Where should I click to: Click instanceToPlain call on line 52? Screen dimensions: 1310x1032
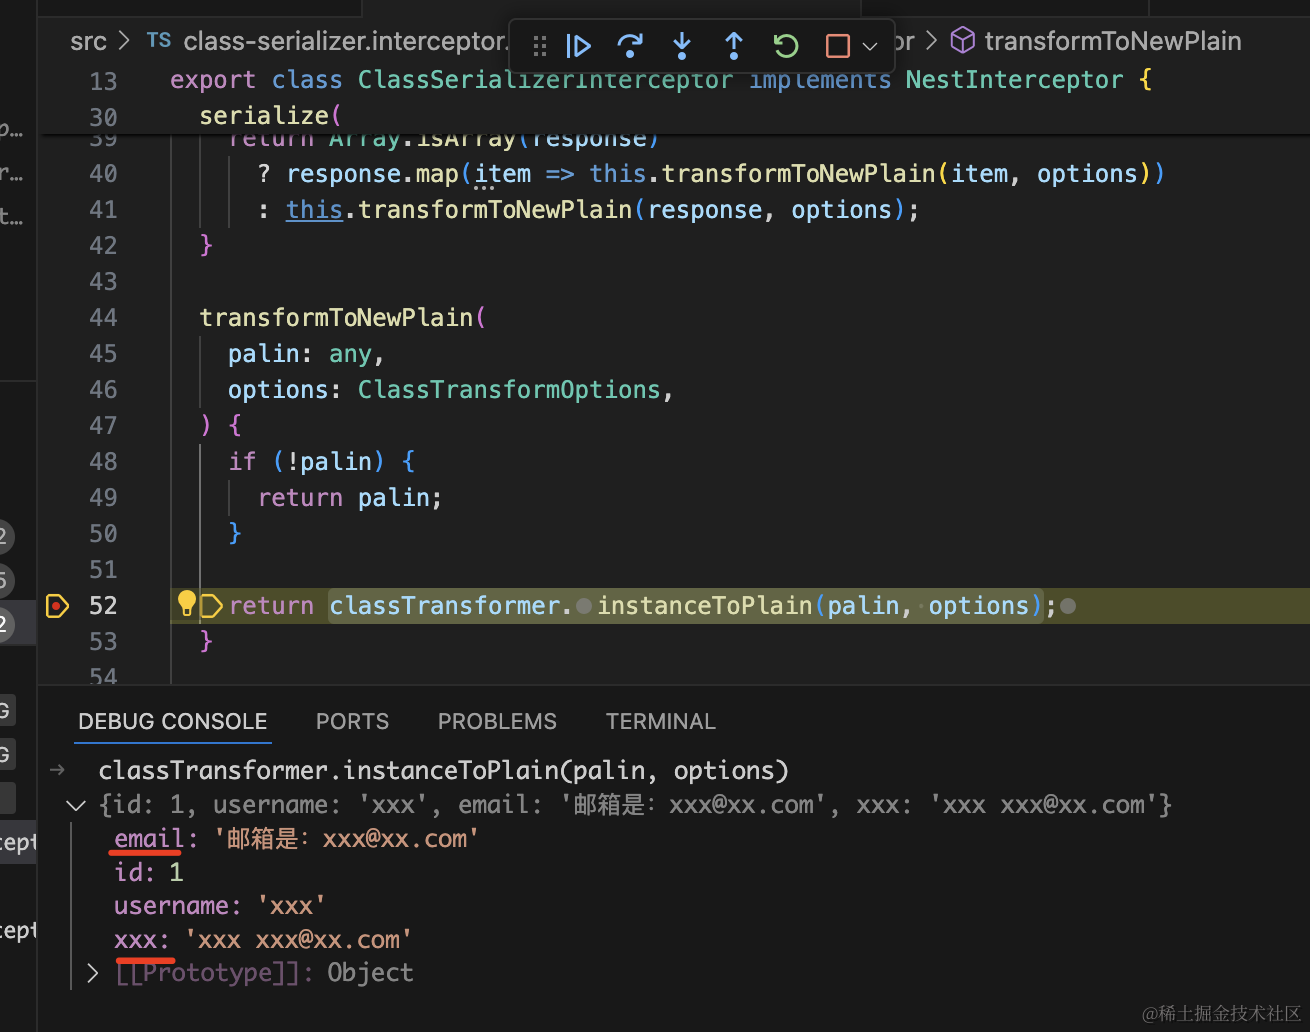click(705, 606)
